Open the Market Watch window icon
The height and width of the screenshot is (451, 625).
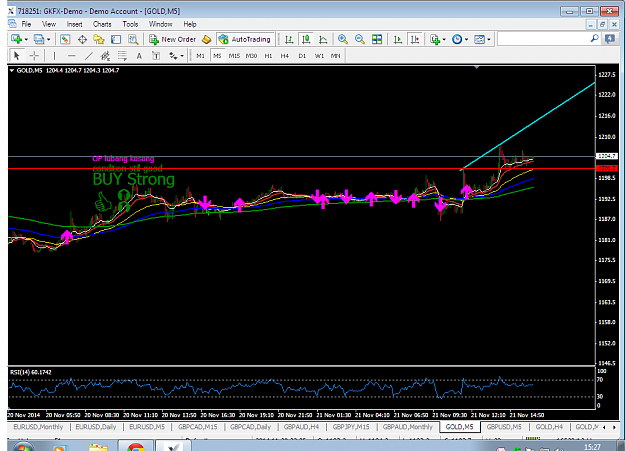tap(65, 39)
